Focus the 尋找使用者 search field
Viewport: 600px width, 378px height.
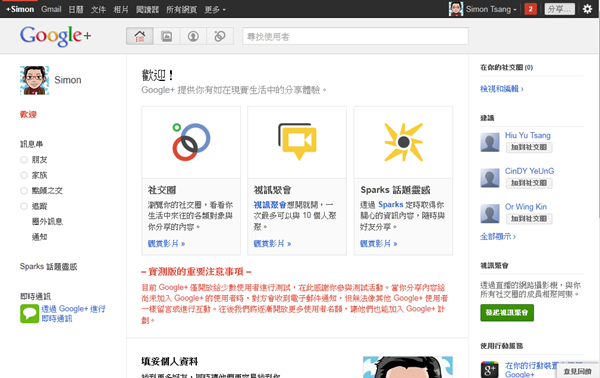point(355,36)
